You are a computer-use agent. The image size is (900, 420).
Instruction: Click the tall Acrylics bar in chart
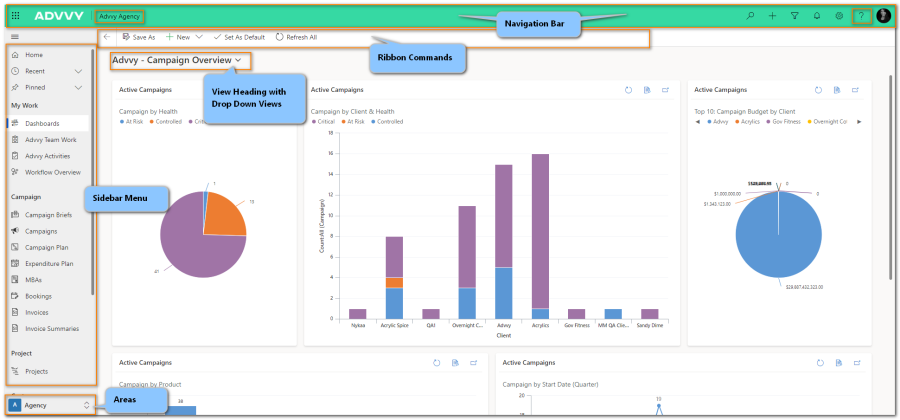(x=540, y=230)
